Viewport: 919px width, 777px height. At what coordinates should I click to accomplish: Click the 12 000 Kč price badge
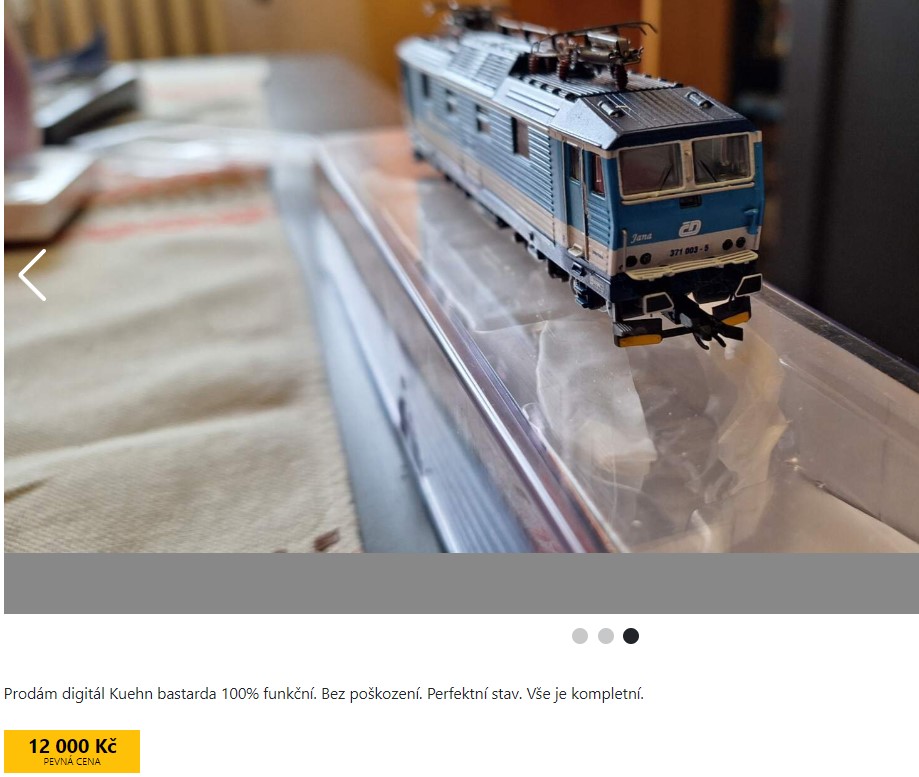[72, 751]
